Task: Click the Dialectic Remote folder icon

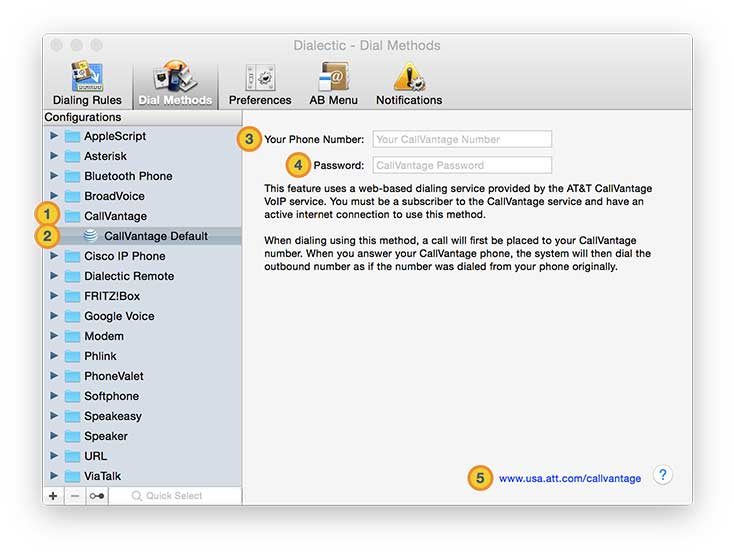Action: click(x=72, y=277)
